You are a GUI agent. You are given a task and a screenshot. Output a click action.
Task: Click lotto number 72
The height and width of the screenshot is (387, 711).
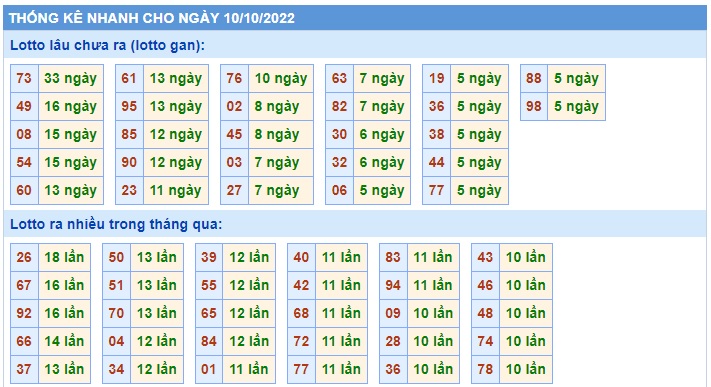click(301, 342)
